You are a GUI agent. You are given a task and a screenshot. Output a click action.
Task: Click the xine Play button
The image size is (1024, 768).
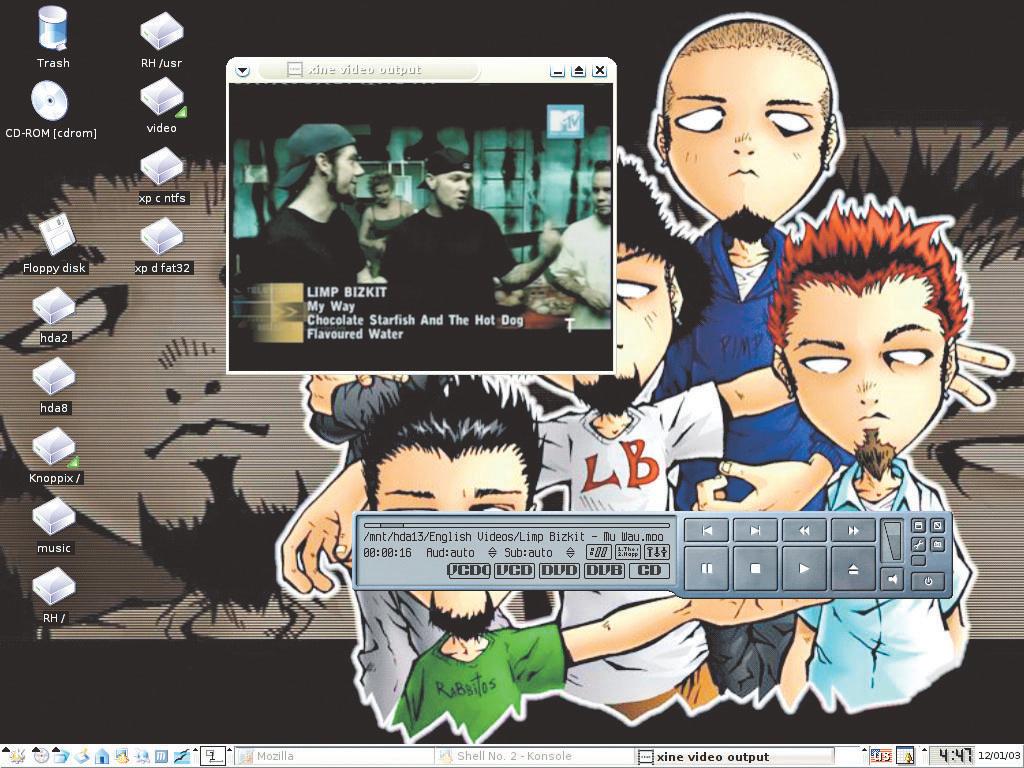tap(804, 569)
